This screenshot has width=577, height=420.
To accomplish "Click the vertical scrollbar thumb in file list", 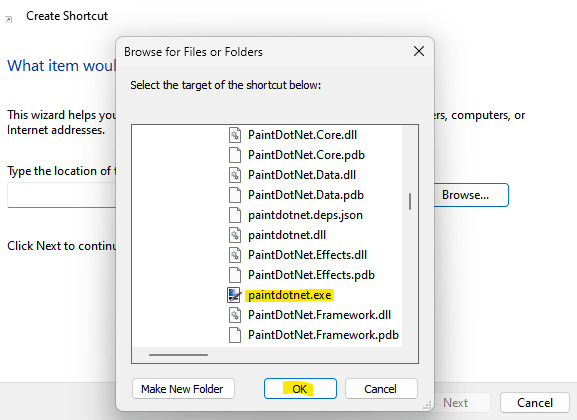I will (410, 201).
